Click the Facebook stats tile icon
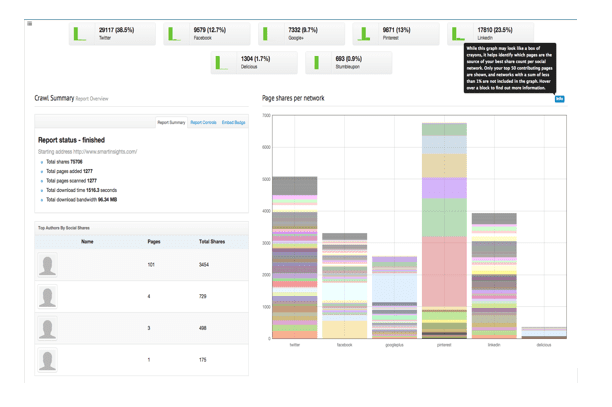 (172, 35)
